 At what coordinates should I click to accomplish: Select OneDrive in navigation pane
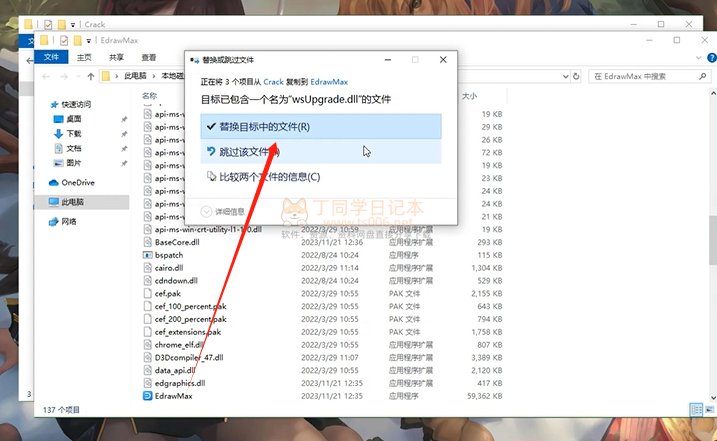tap(72, 183)
